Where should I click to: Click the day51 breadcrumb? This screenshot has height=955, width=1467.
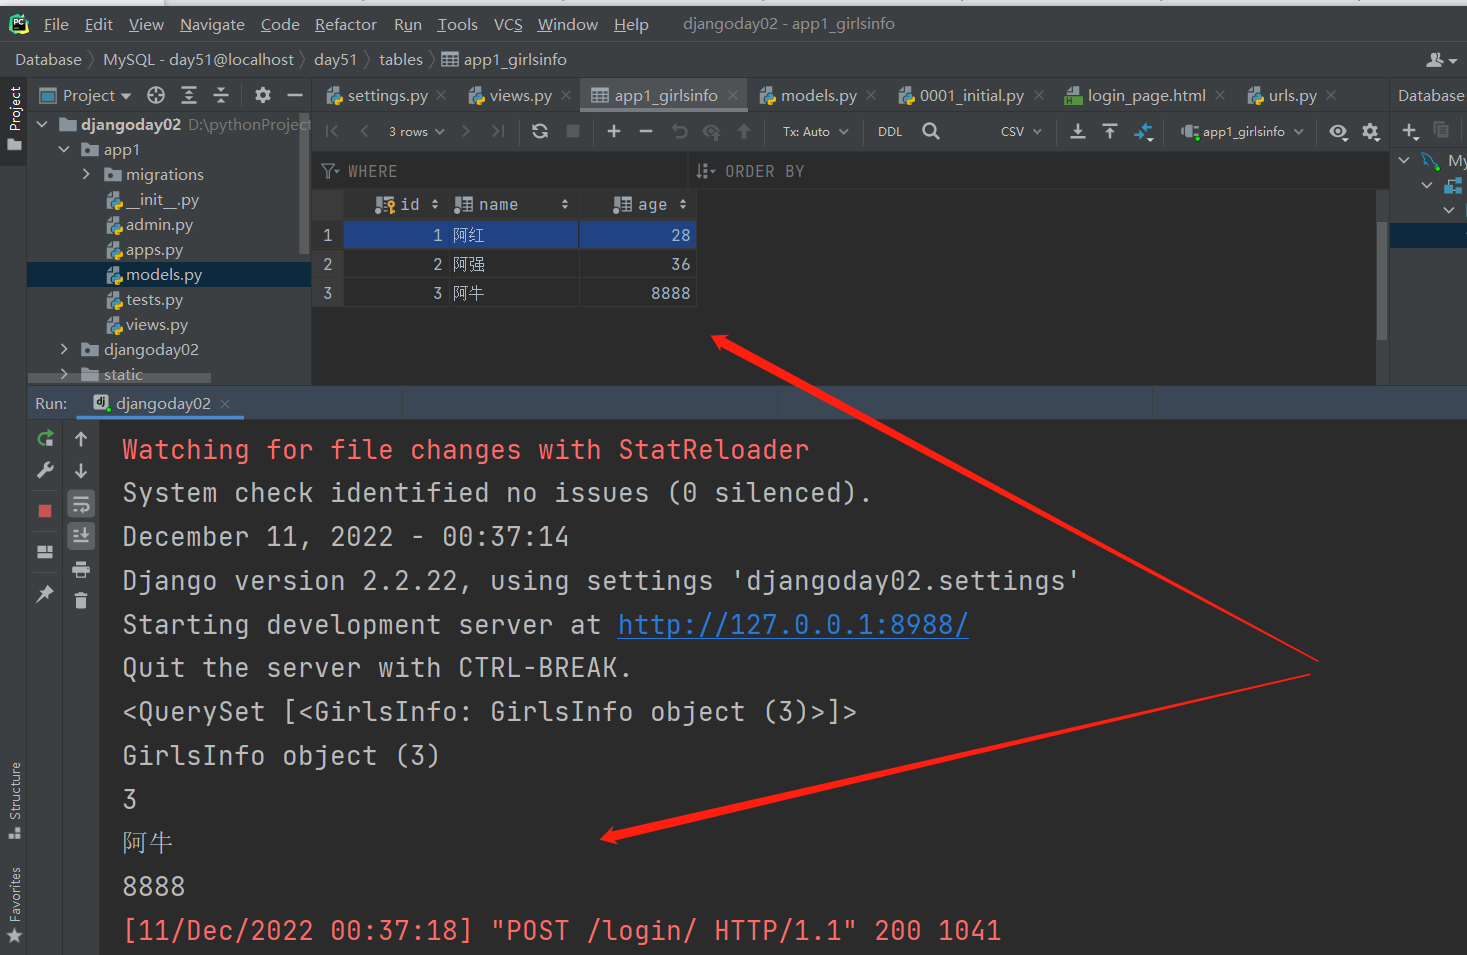point(335,59)
